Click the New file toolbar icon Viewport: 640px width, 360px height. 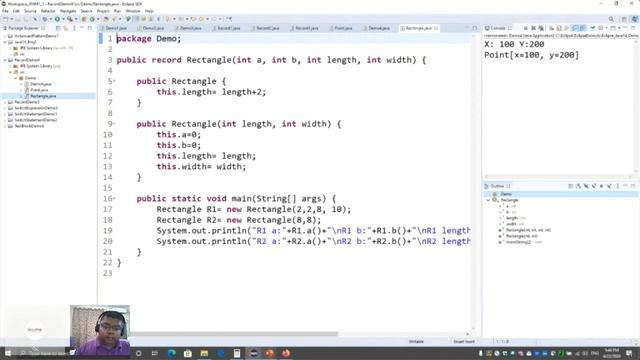click(x=5, y=19)
